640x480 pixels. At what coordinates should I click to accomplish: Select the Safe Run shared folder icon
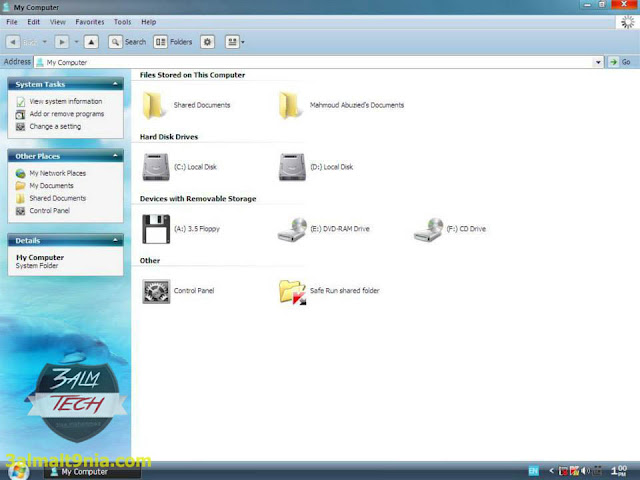coord(292,291)
